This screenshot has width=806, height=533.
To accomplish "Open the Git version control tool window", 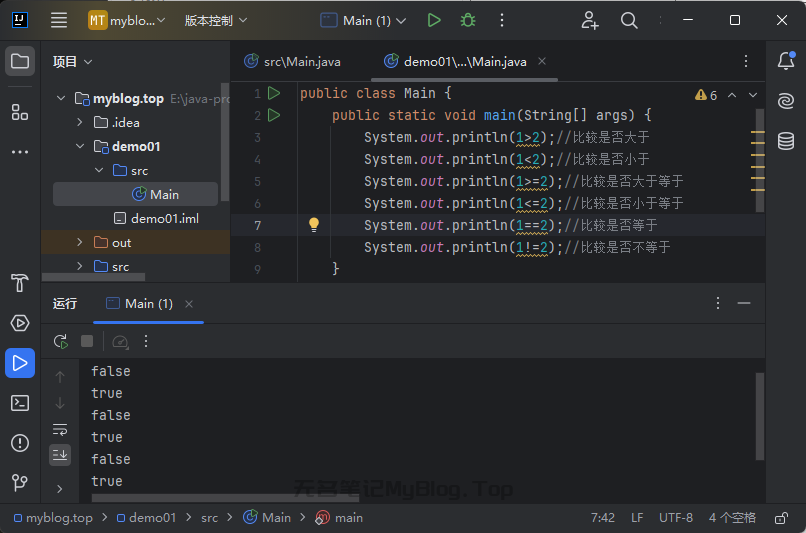I will click(x=20, y=482).
